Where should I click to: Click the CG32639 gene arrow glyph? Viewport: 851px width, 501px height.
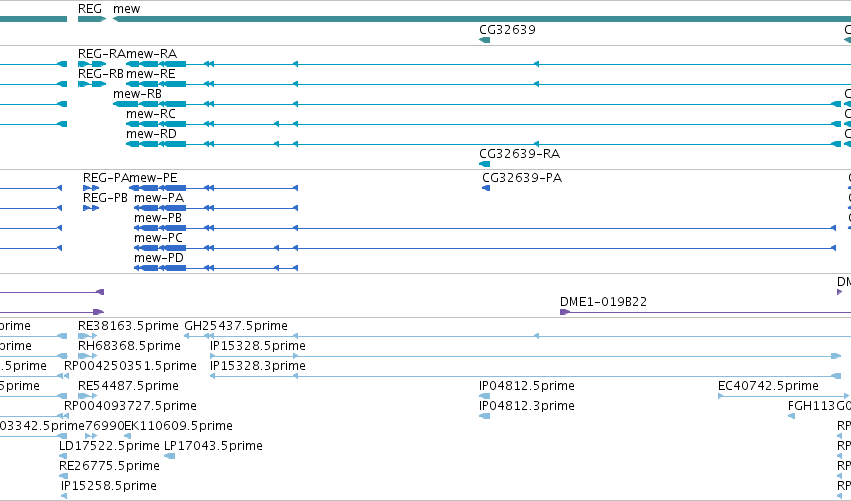point(485,40)
